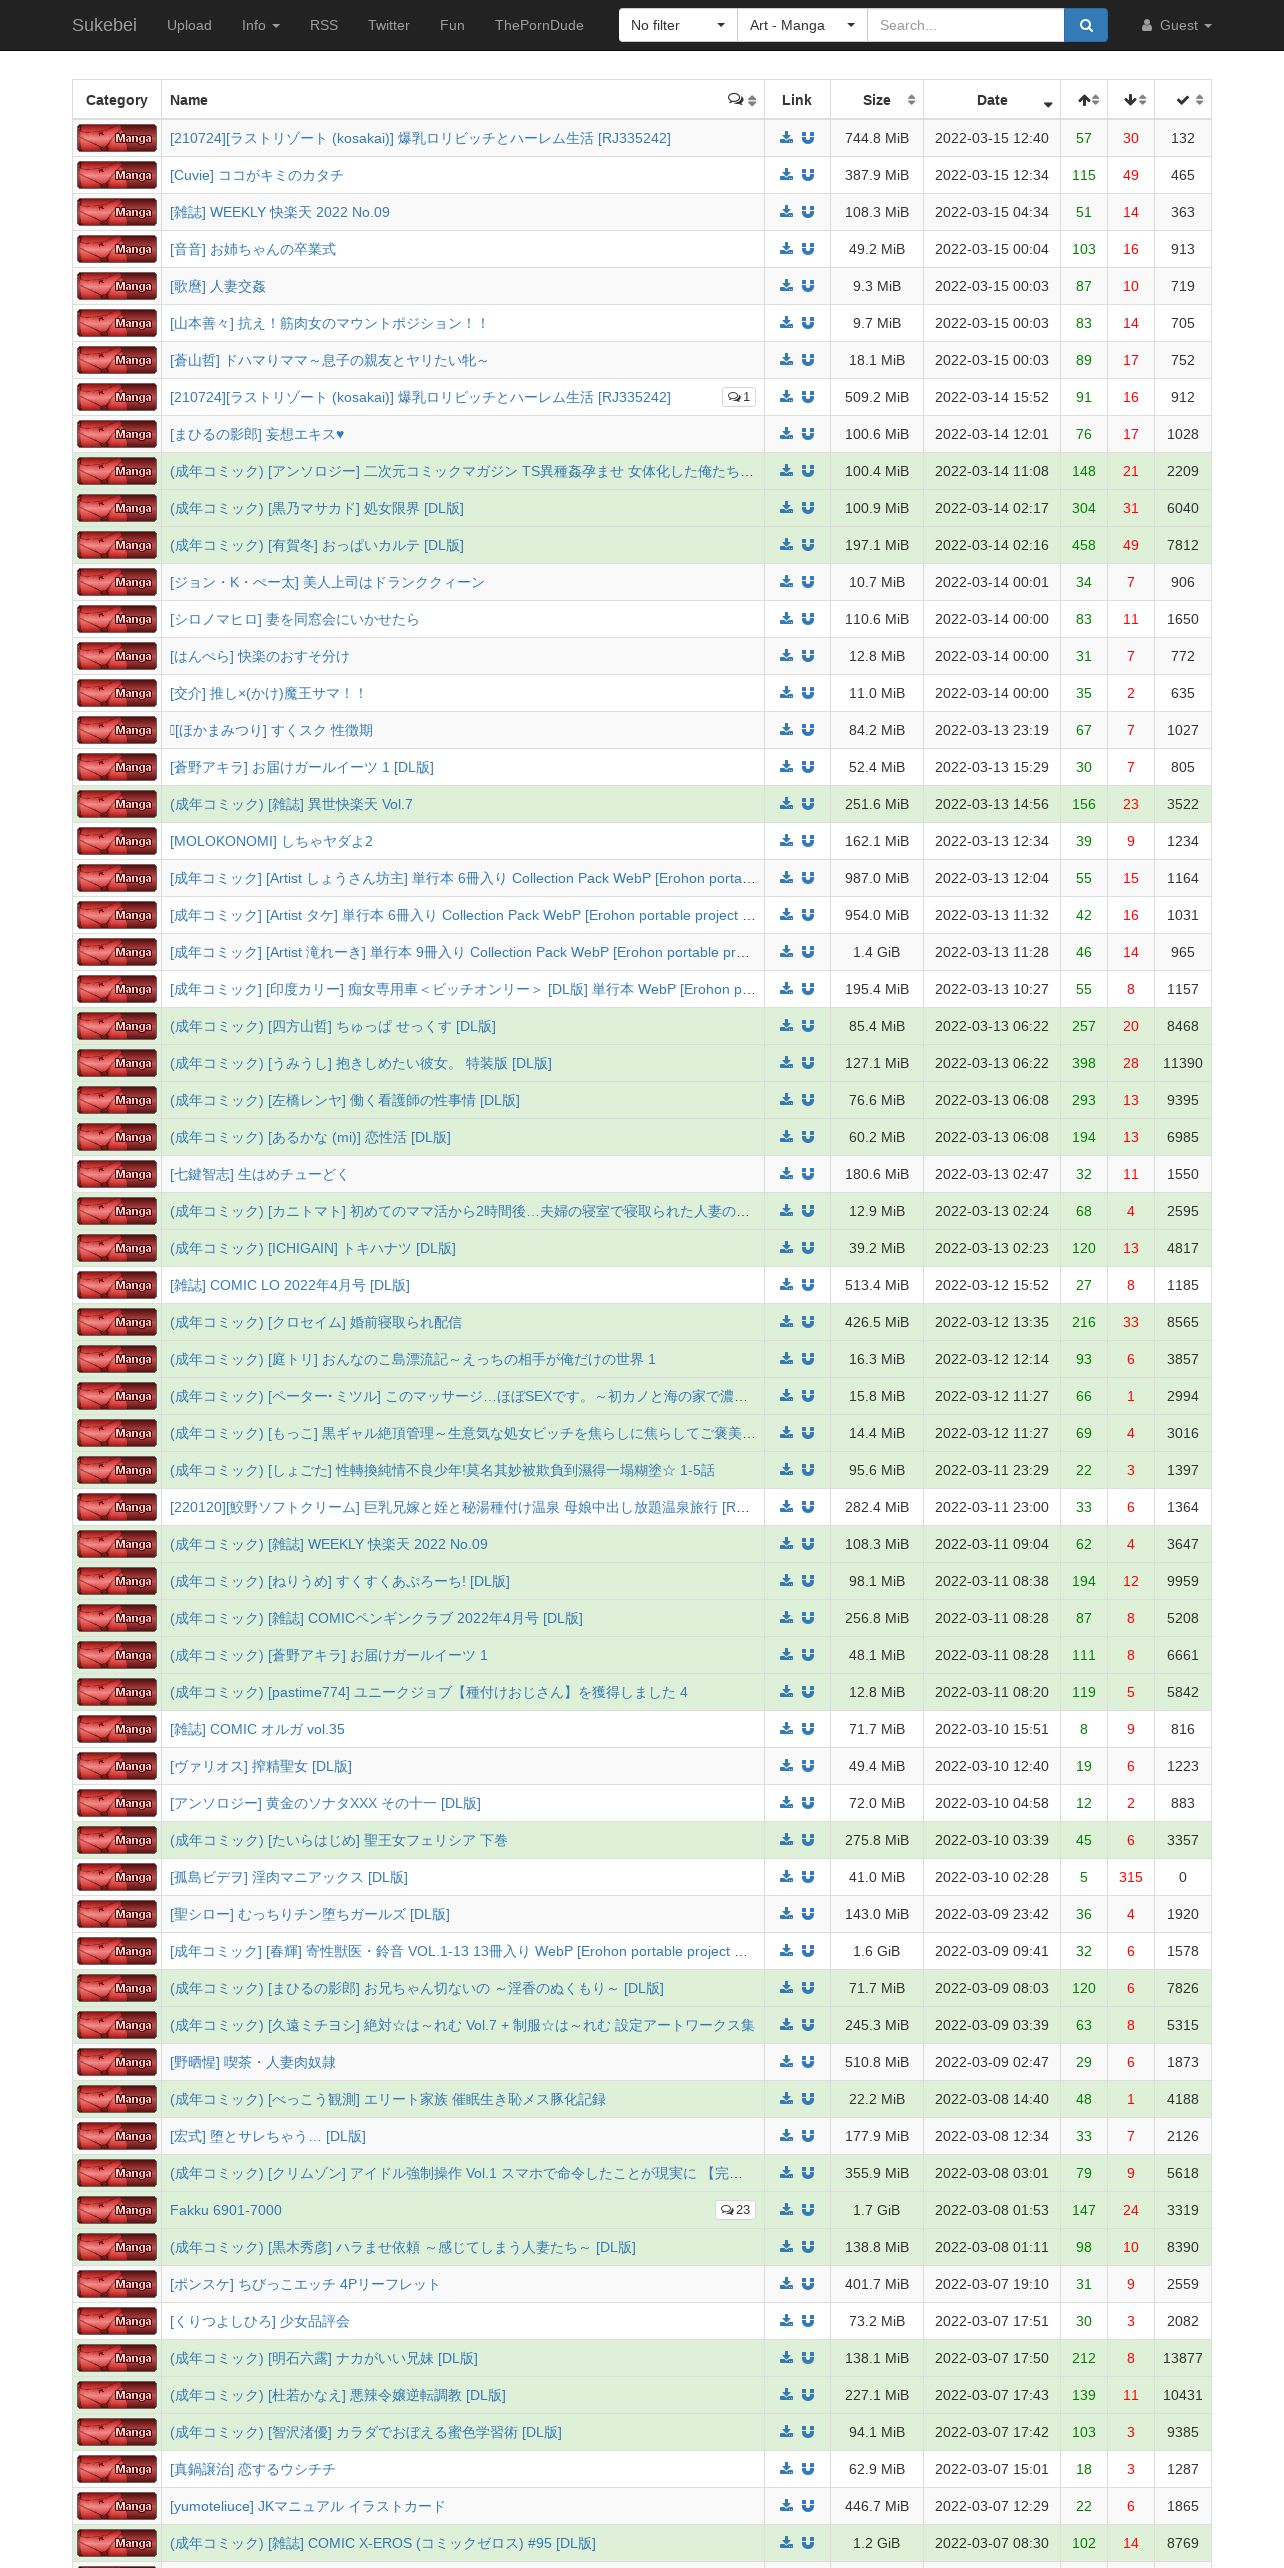Open magnet link for the 387.9 MiB row
1284x2568 pixels.
(808, 175)
